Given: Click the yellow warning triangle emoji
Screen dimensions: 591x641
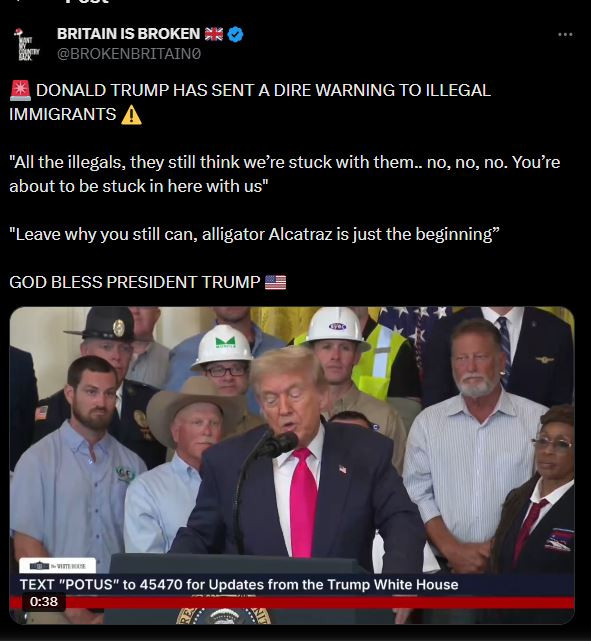Looking at the screenshot, I should click(131, 115).
